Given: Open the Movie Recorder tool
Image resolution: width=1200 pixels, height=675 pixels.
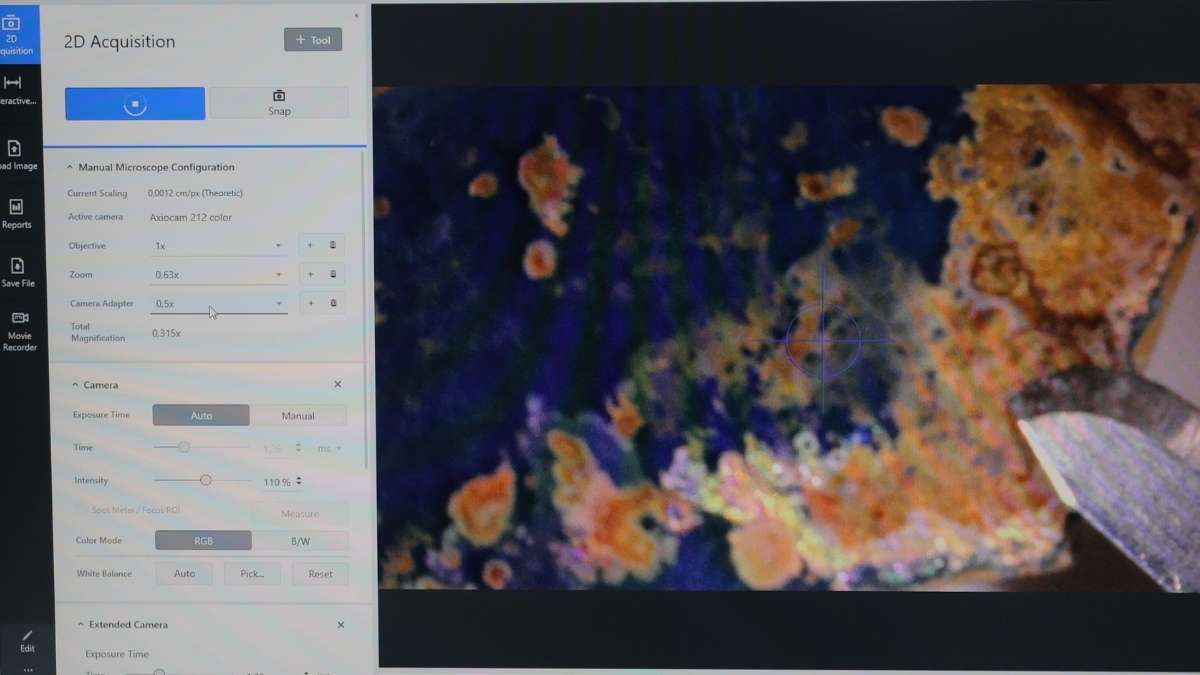Looking at the screenshot, I should (19, 329).
